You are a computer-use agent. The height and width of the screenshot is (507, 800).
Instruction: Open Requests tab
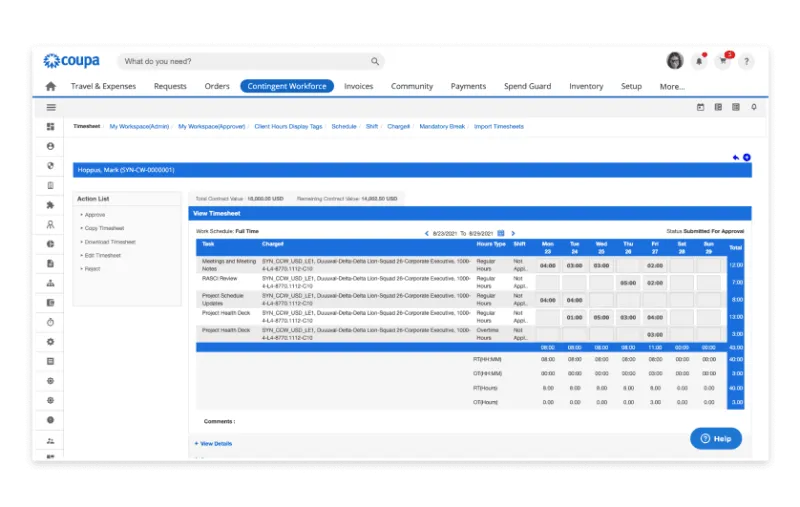(170, 86)
